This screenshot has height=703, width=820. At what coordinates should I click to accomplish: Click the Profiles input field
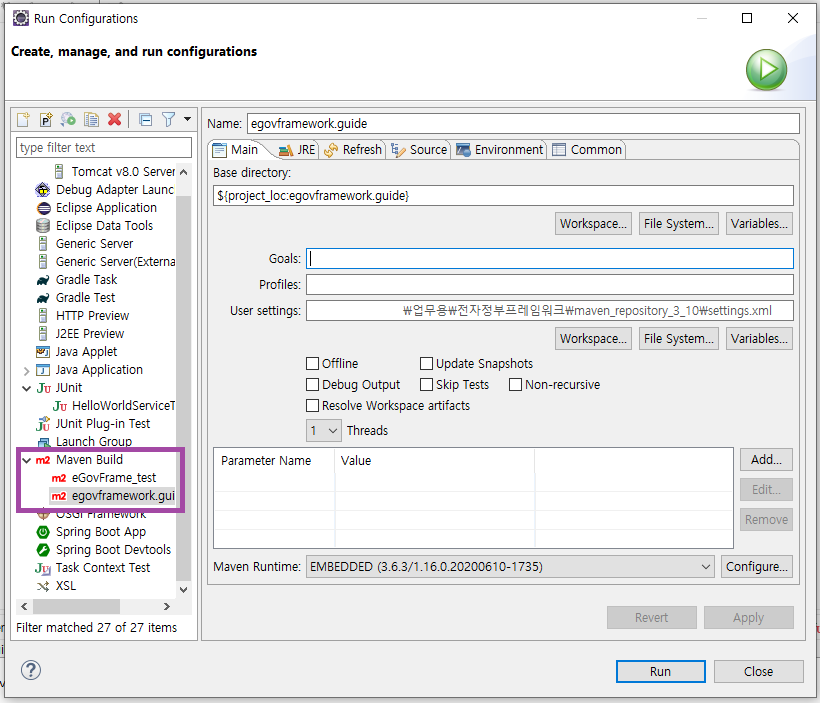[x=550, y=285]
